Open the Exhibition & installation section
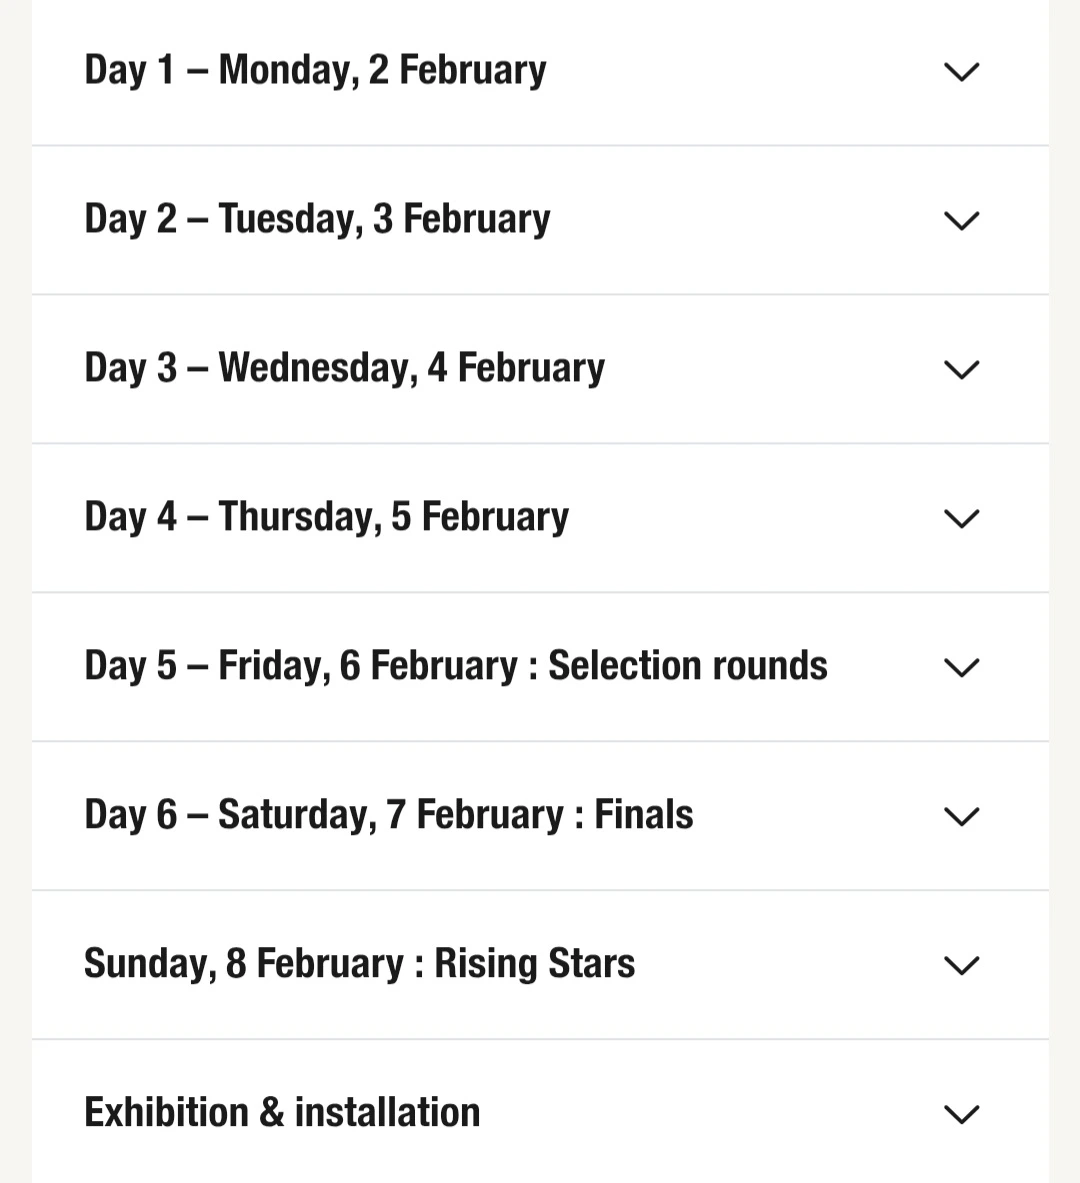This screenshot has width=1080, height=1183. click(282, 1113)
